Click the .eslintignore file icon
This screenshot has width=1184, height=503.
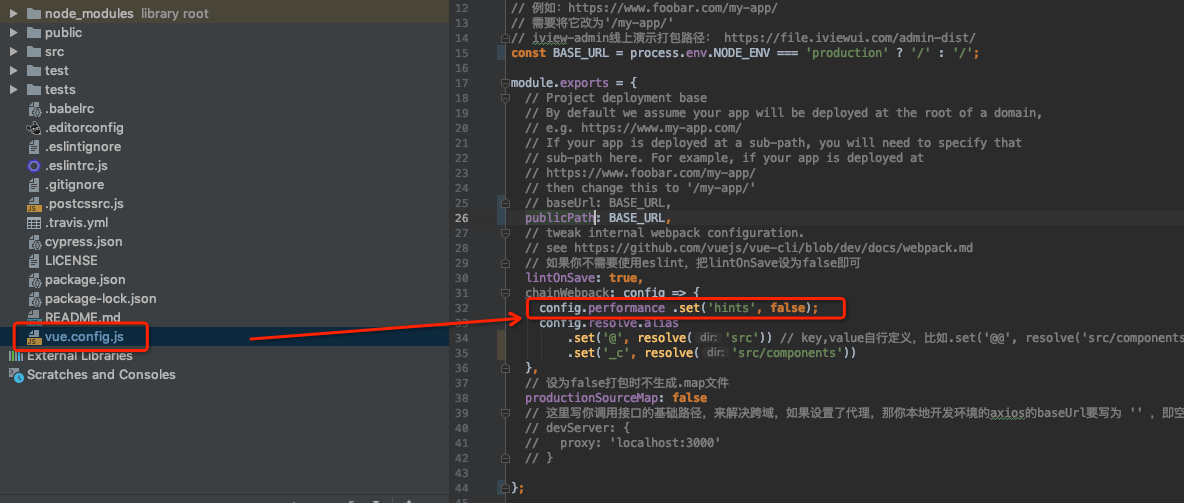point(33,147)
